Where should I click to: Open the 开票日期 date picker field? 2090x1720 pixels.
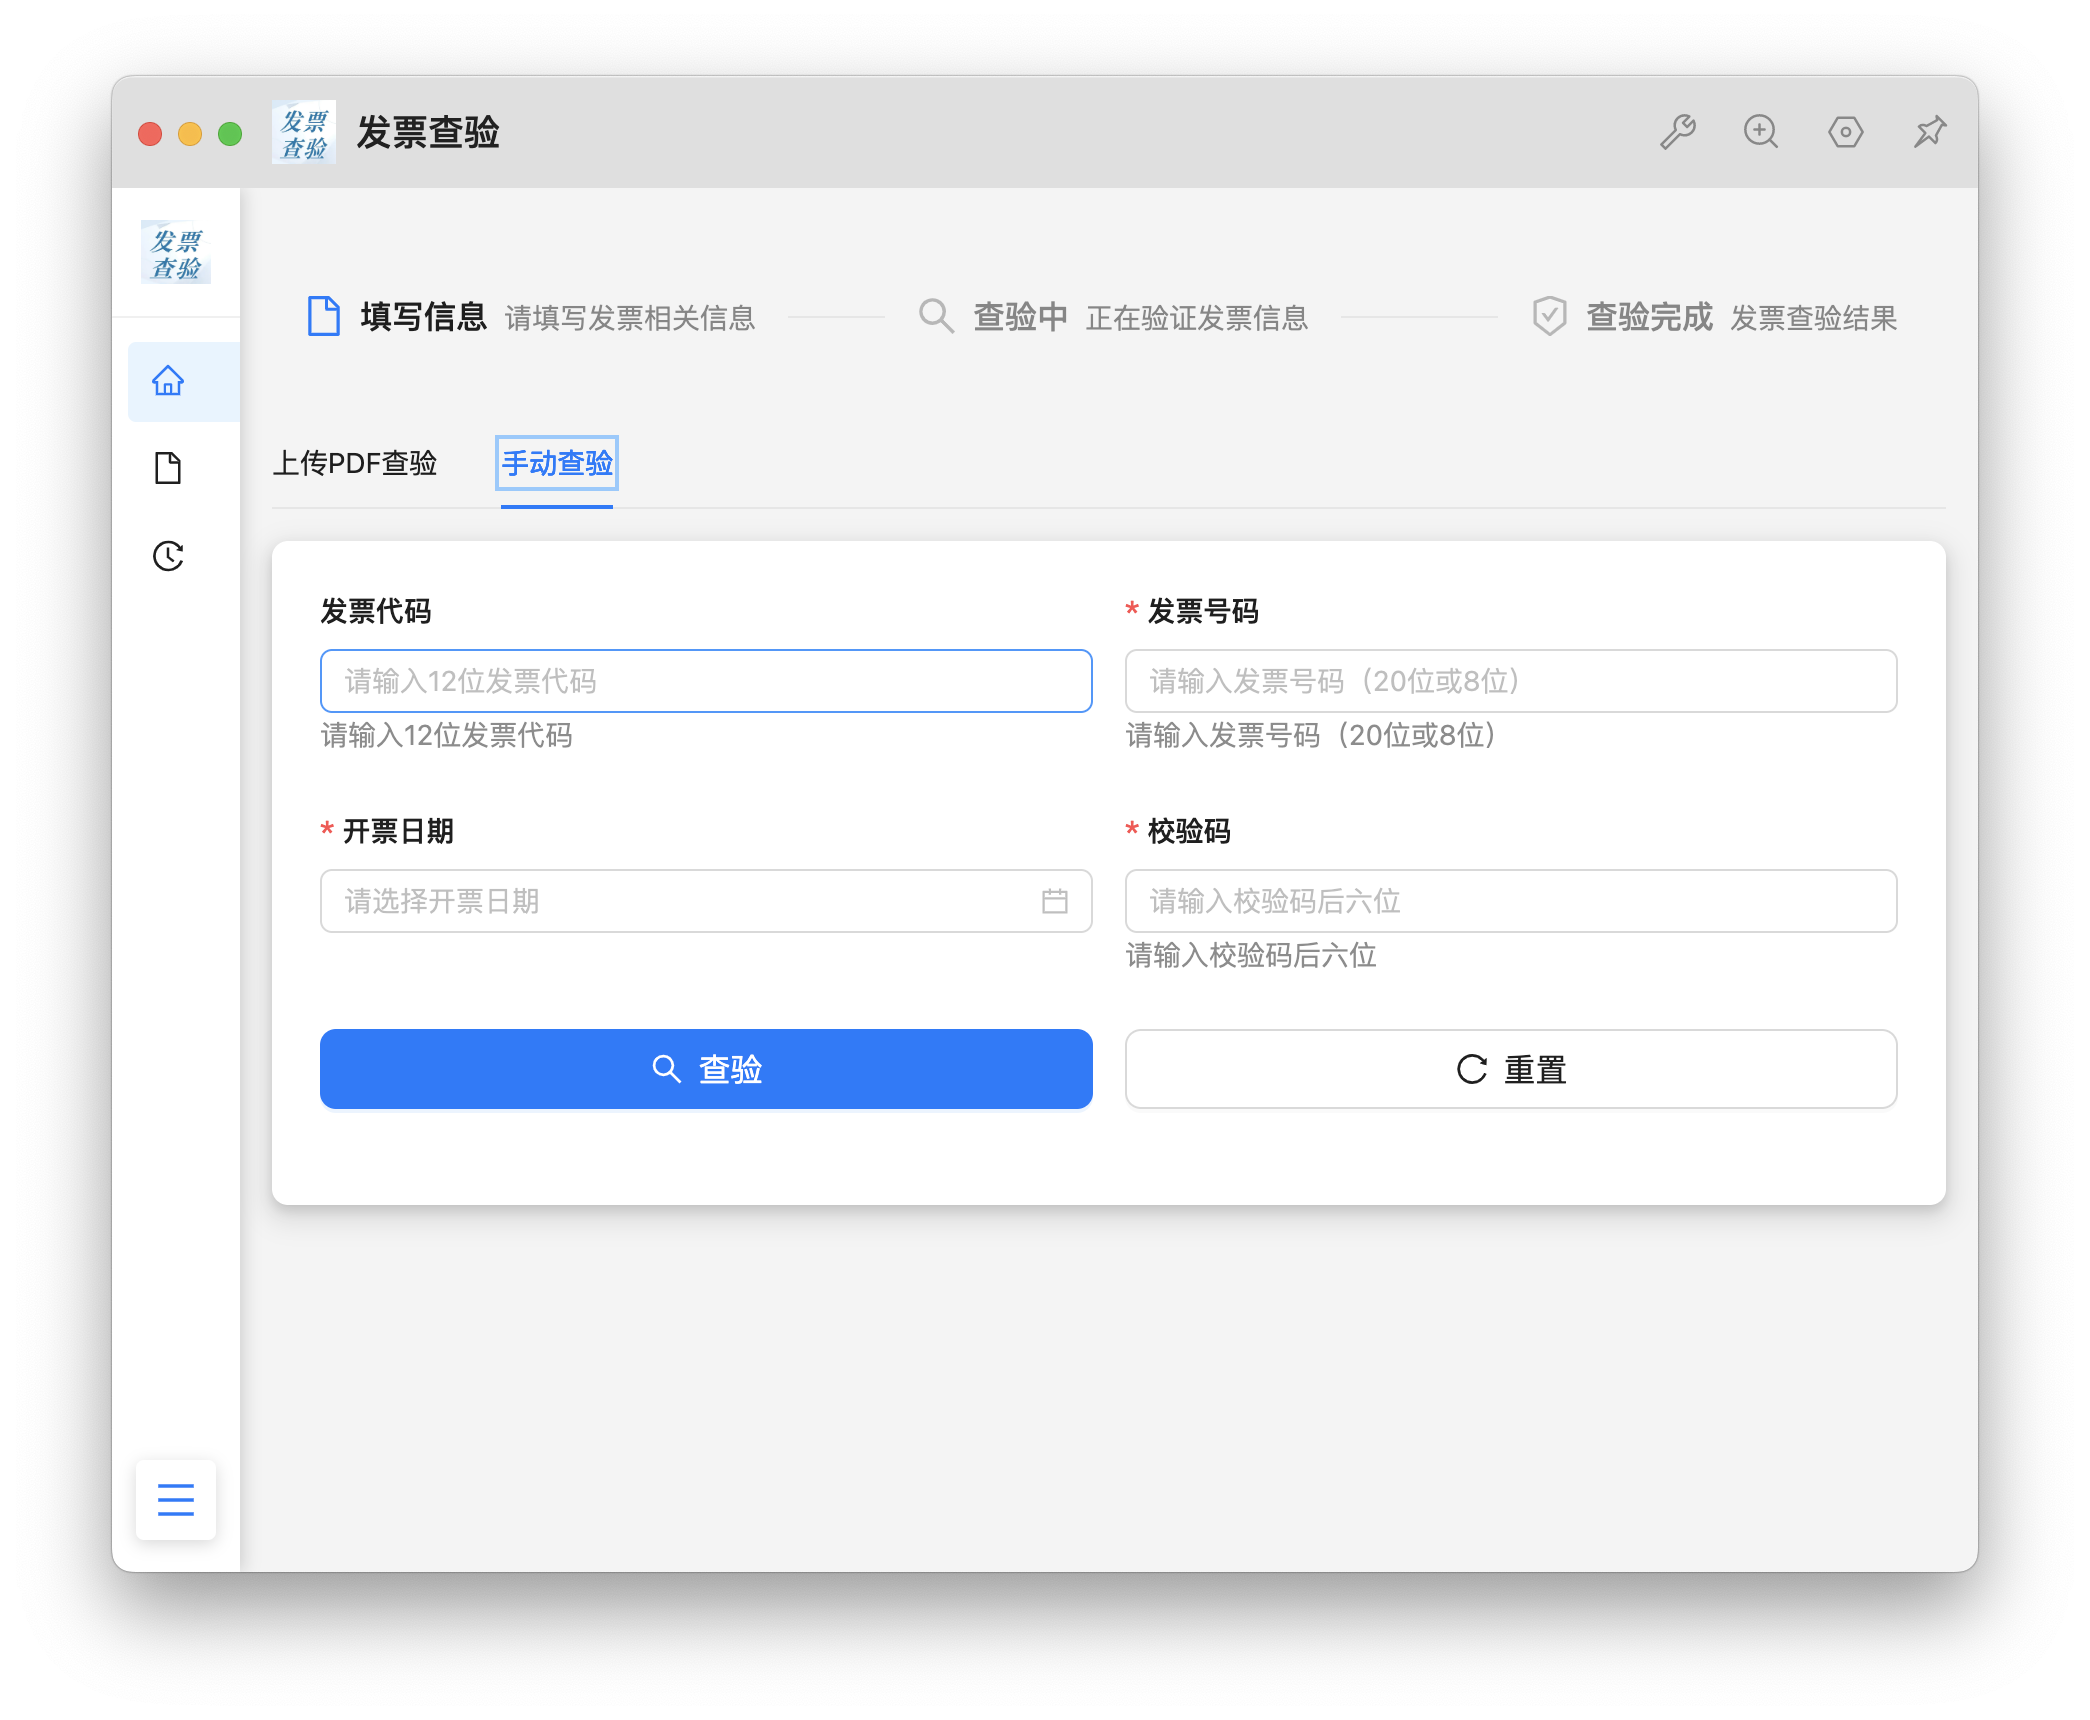tap(706, 901)
